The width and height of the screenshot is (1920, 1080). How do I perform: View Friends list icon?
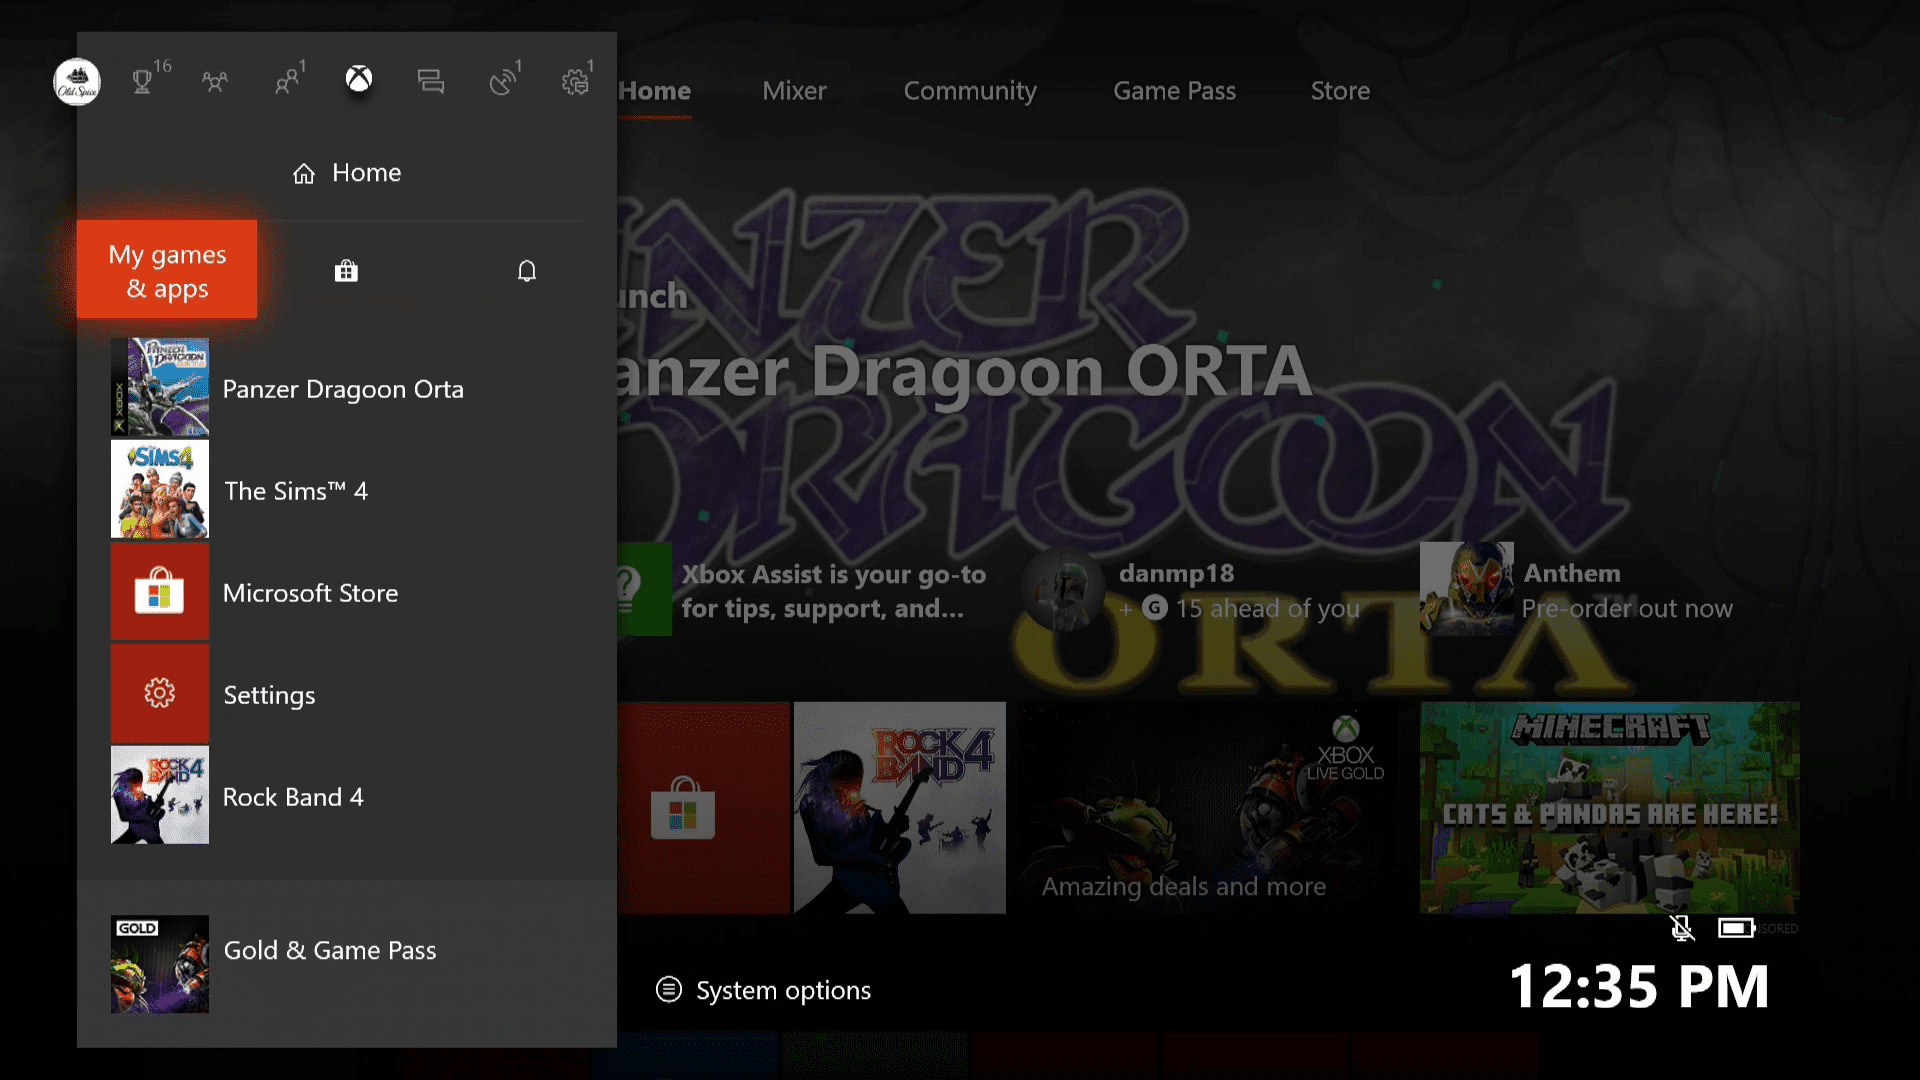click(x=215, y=80)
